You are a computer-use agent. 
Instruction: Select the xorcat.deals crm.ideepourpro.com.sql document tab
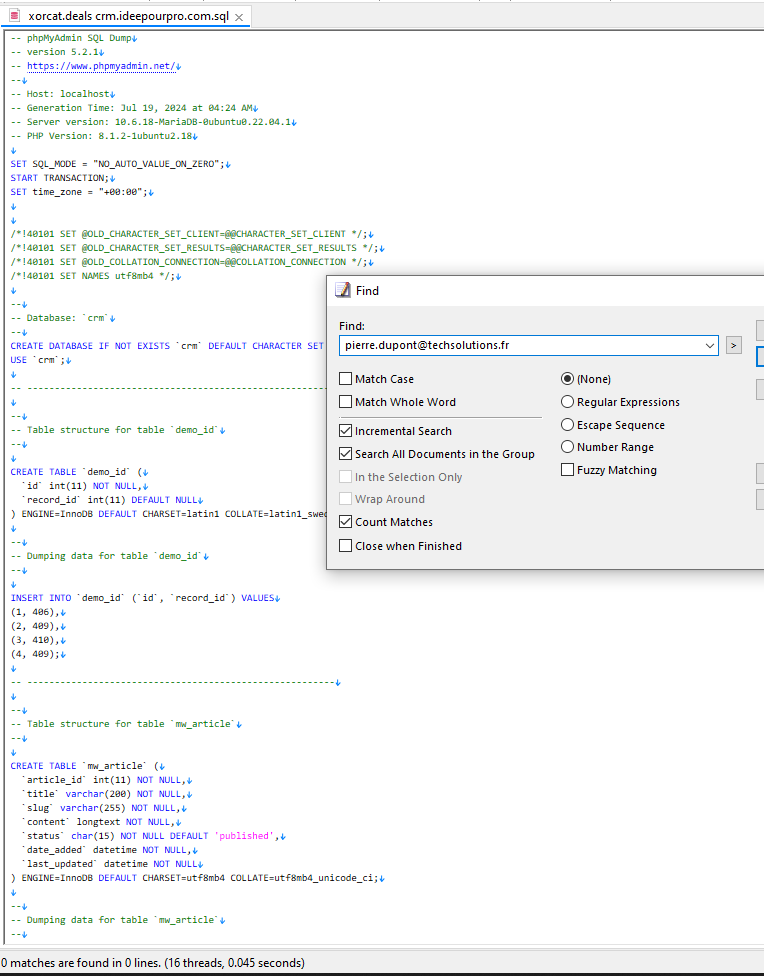pyautogui.click(x=125, y=16)
